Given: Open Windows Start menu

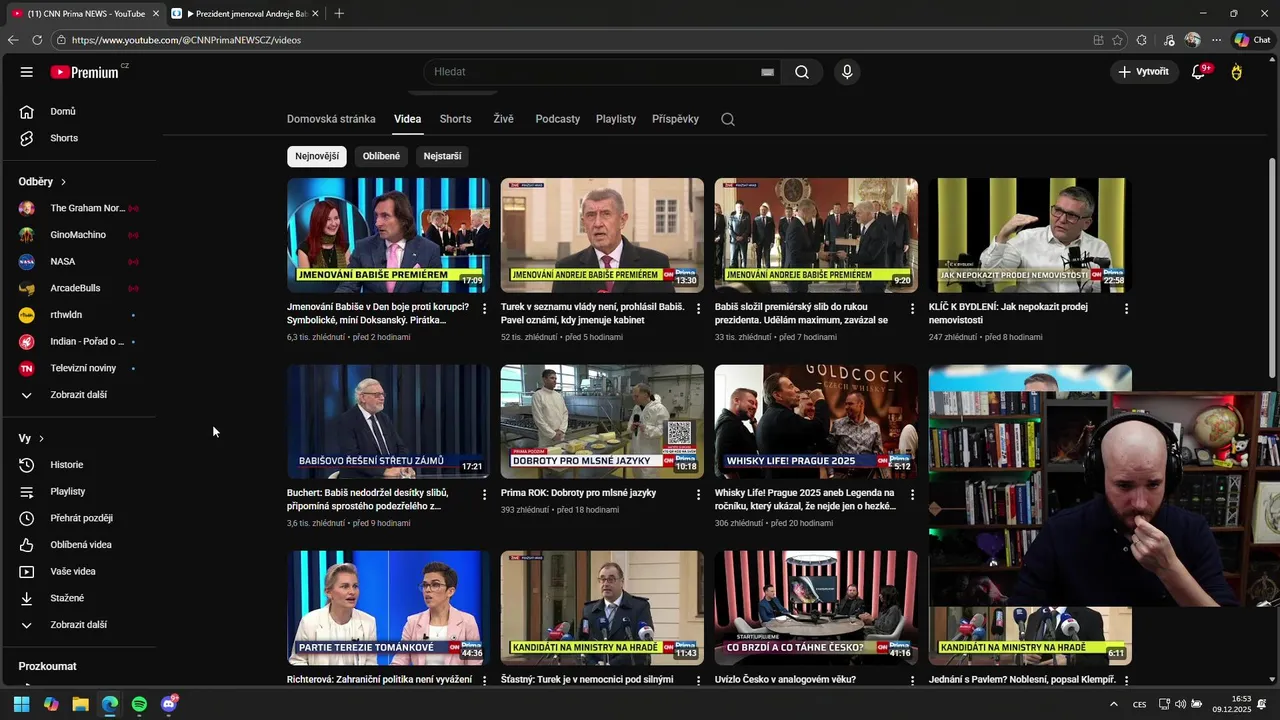Looking at the screenshot, I should pyautogui.click(x=22, y=704).
